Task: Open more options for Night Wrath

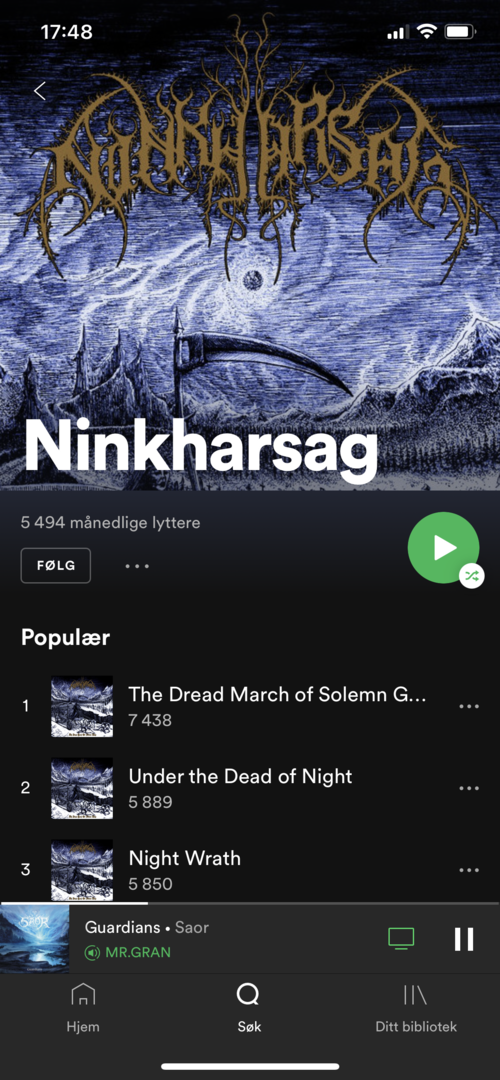Action: [469, 870]
